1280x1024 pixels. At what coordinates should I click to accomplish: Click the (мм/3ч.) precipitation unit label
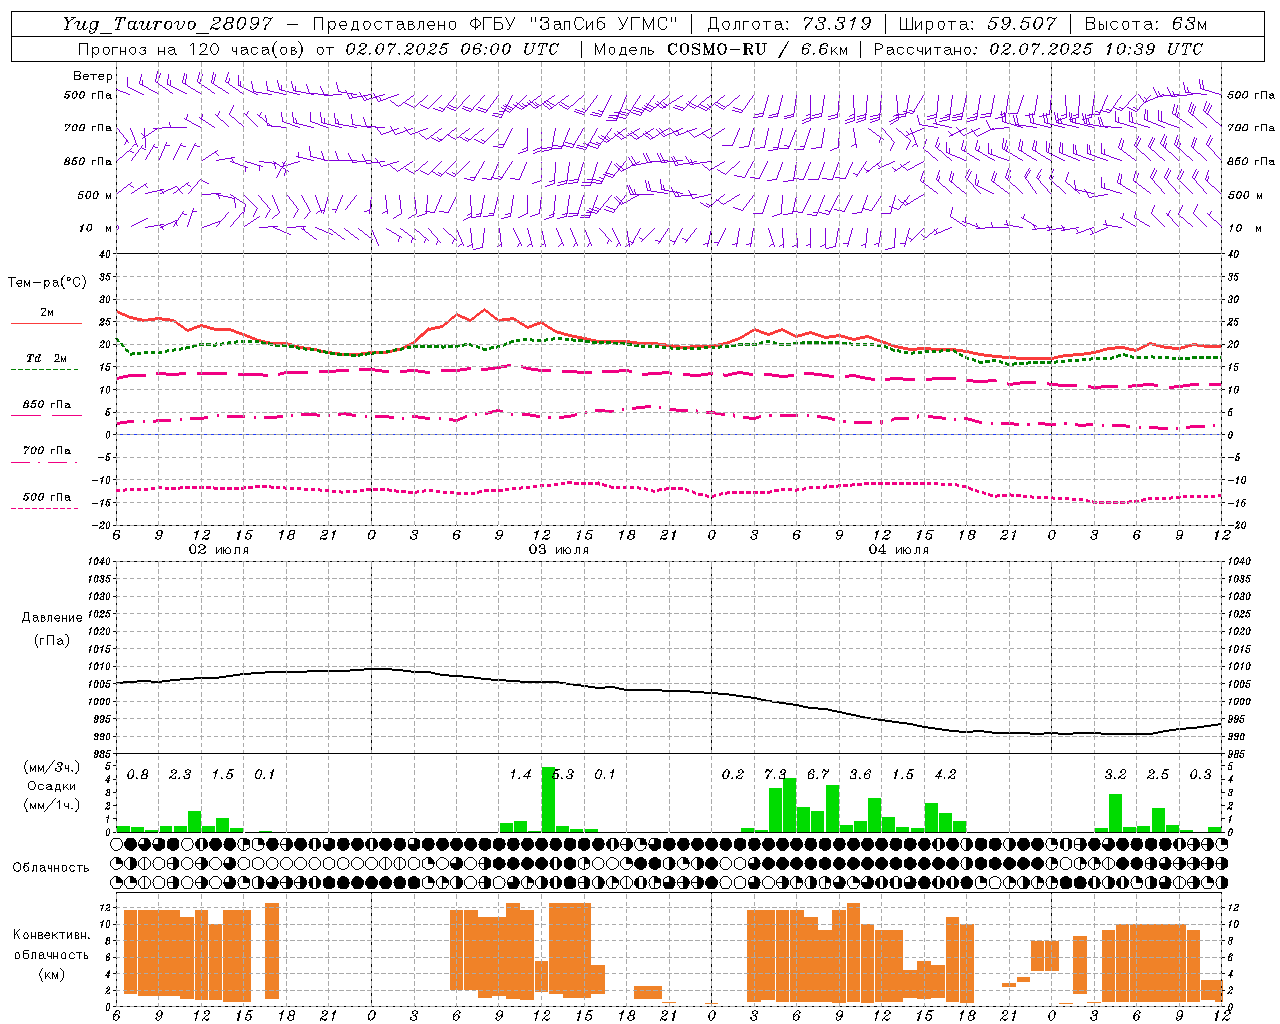coord(52,767)
